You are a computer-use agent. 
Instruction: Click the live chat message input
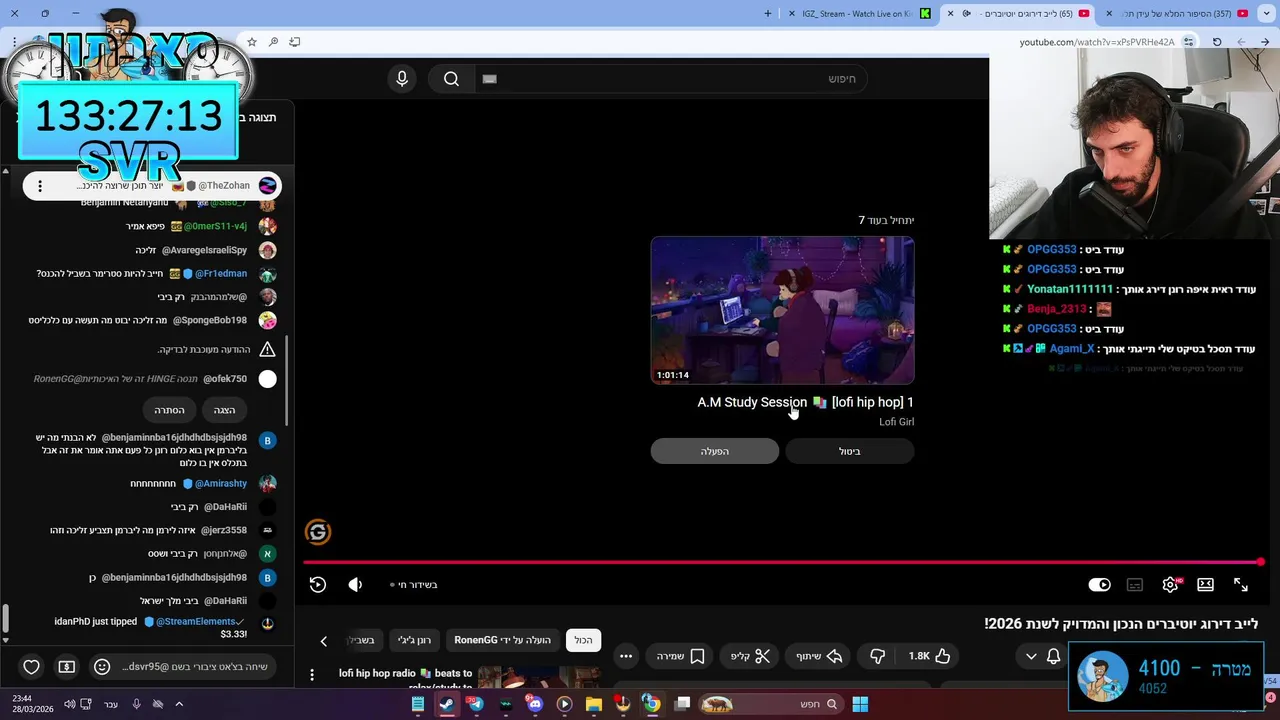tap(195, 667)
